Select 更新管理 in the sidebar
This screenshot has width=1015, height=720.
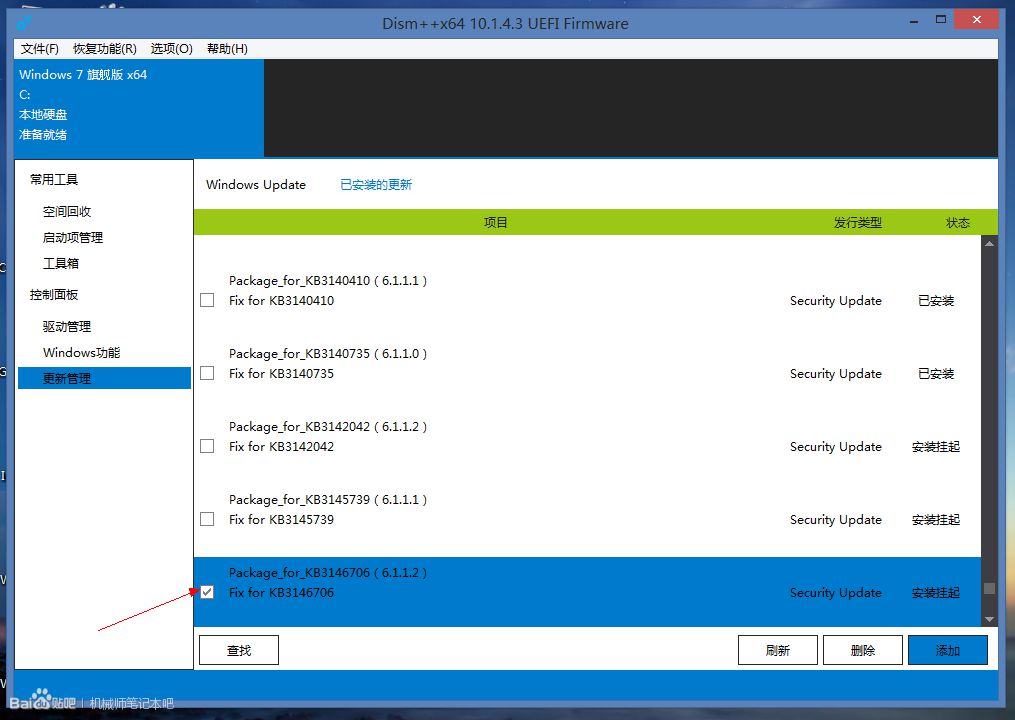[104, 378]
